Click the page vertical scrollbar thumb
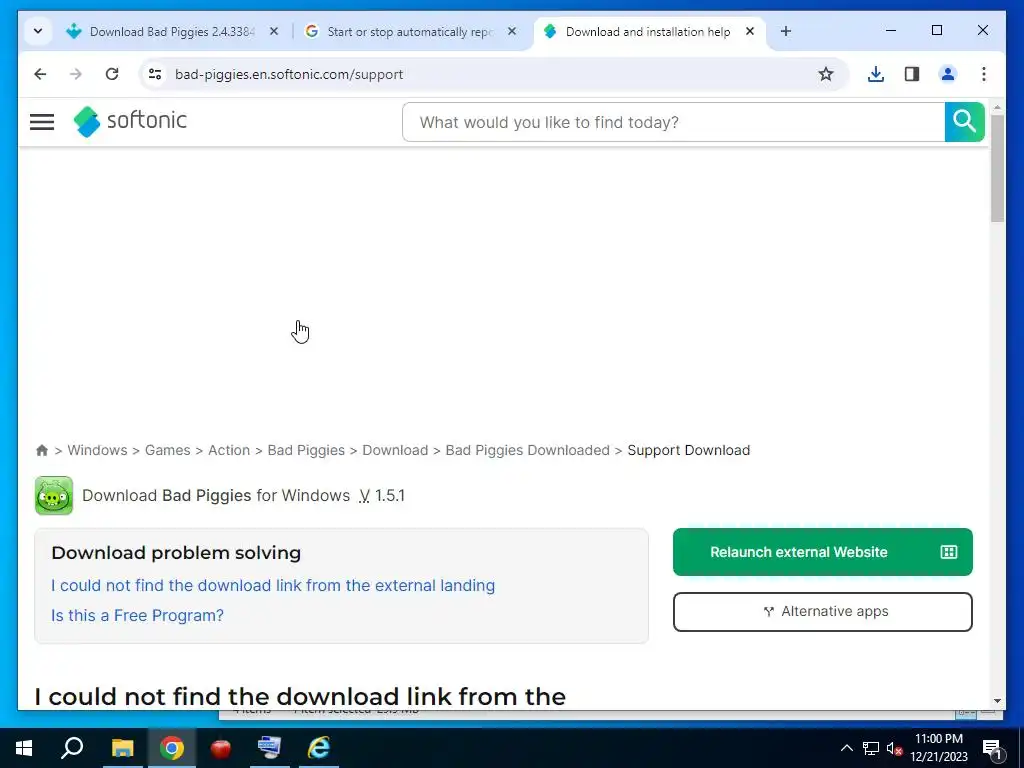 click(997, 168)
